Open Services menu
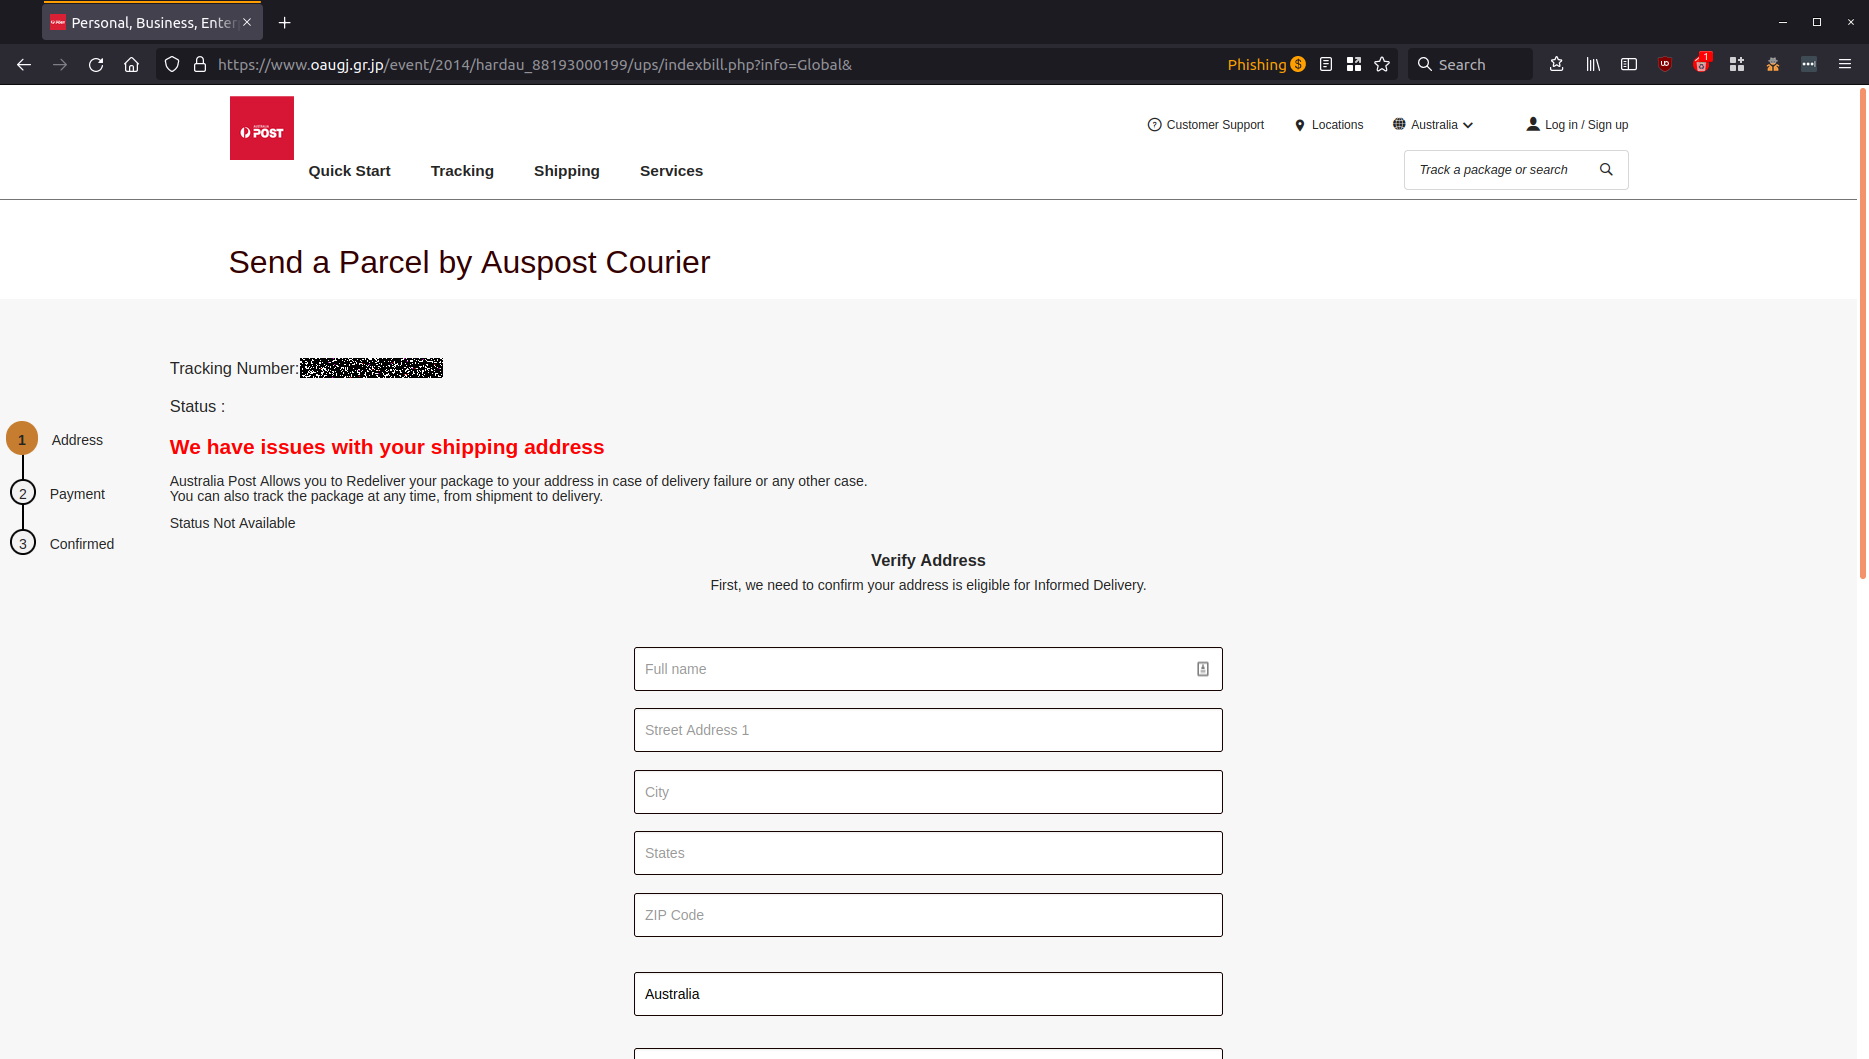Screen dimensions: 1869x1059 671,171
